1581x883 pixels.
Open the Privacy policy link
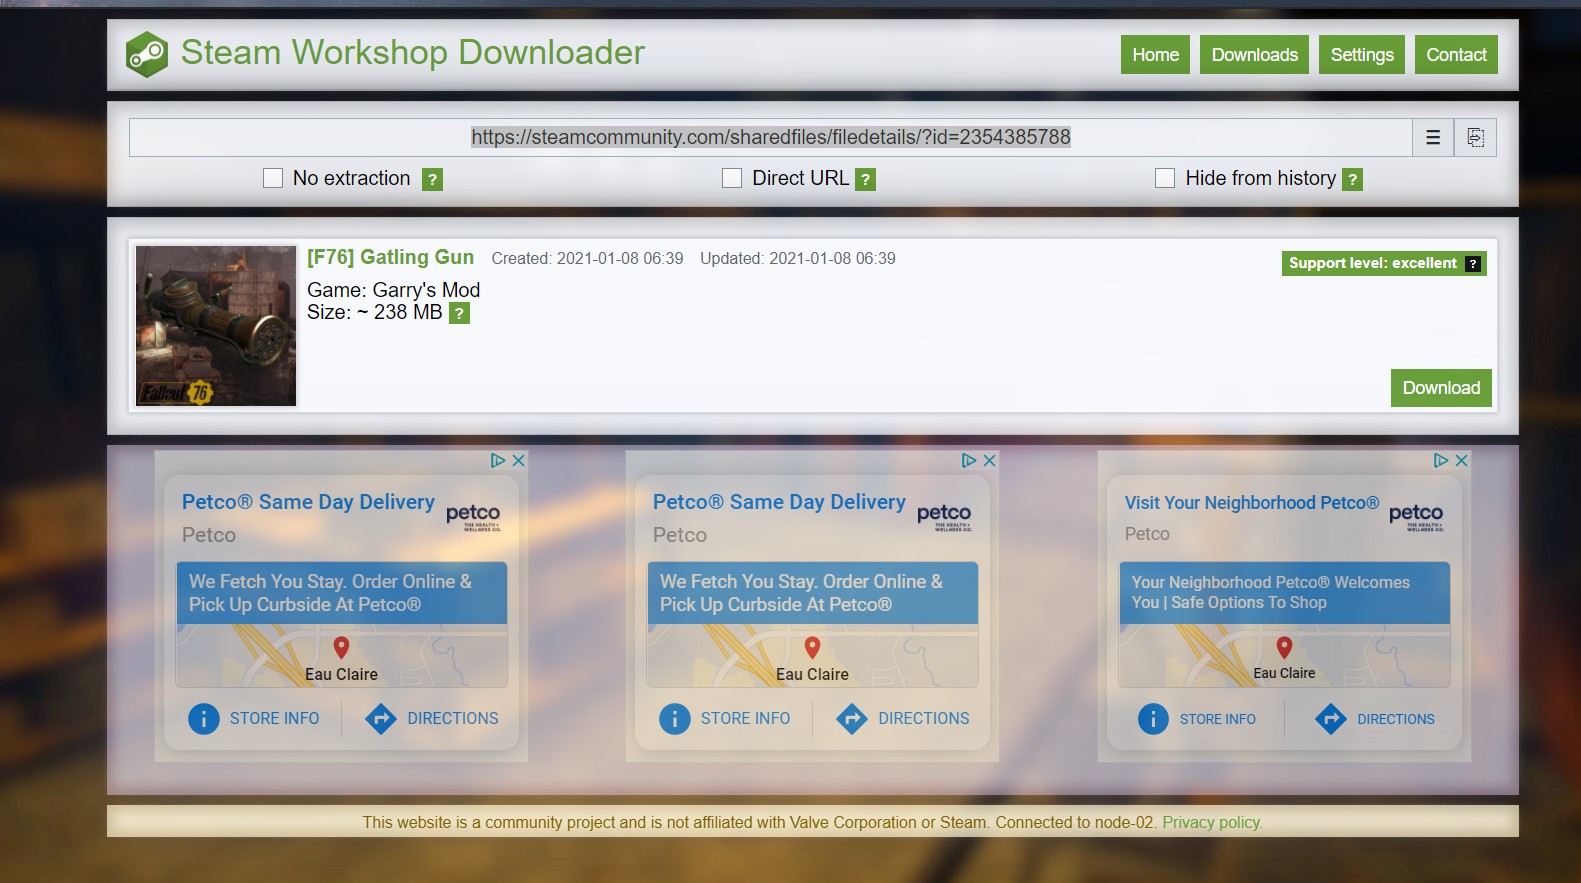1212,822
